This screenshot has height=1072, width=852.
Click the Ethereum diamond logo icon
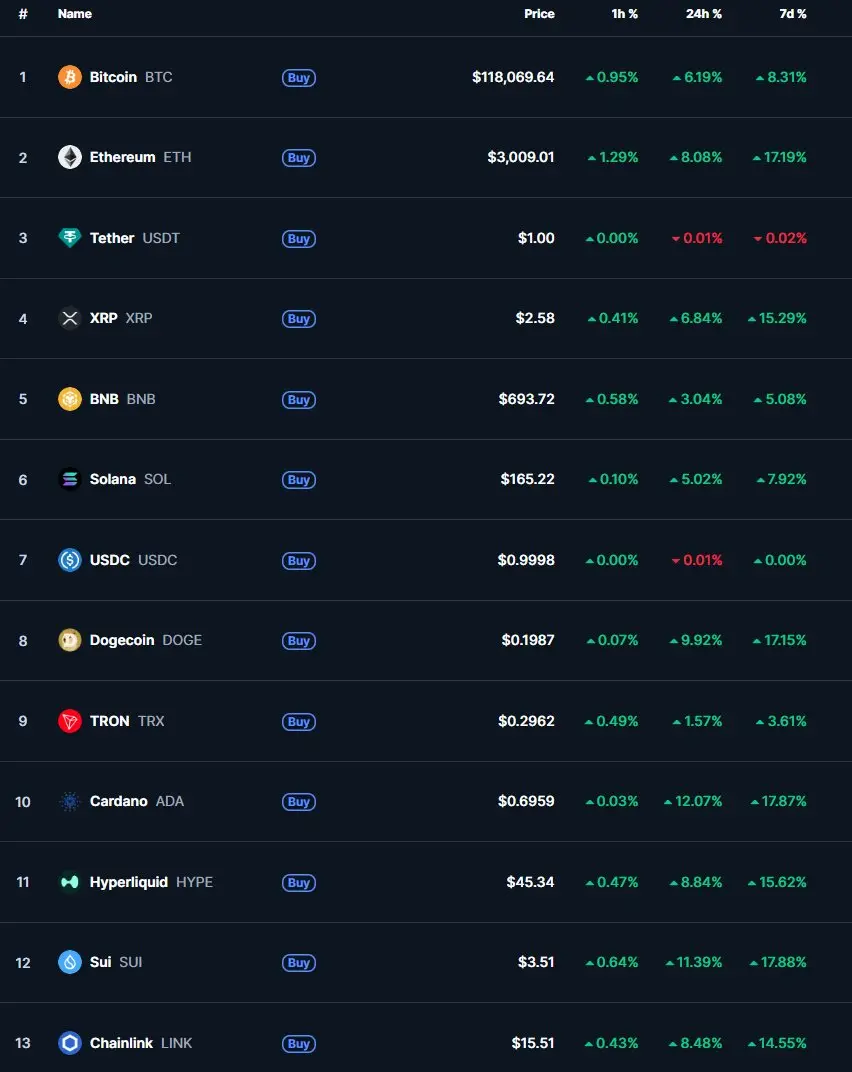click(70, 157)
